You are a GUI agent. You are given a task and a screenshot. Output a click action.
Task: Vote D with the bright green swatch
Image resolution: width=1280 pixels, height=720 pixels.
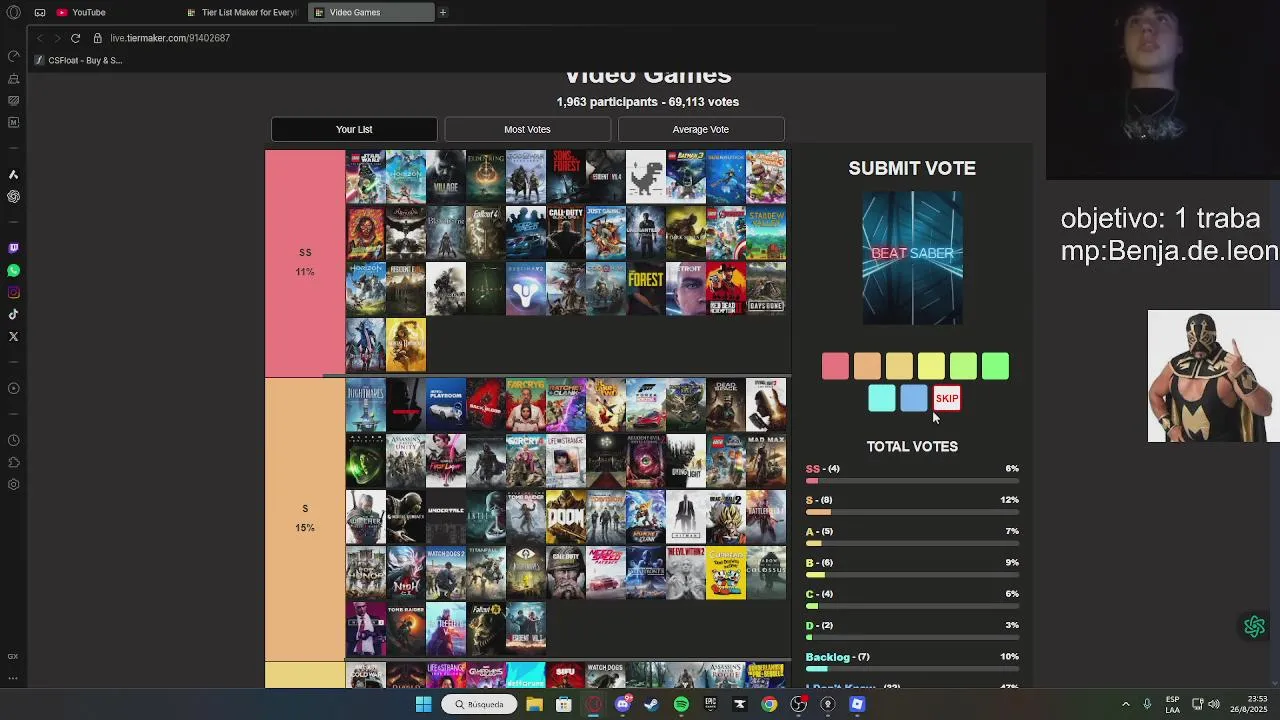click(x=995, y=366)
